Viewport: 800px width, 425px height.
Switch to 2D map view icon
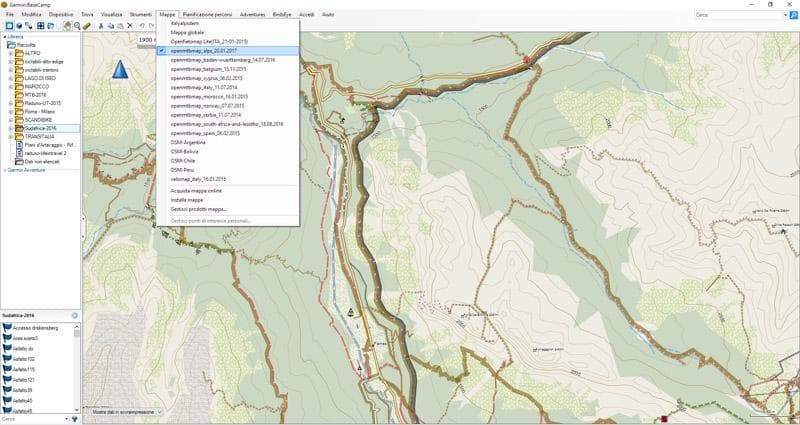(x=9, y=26)
